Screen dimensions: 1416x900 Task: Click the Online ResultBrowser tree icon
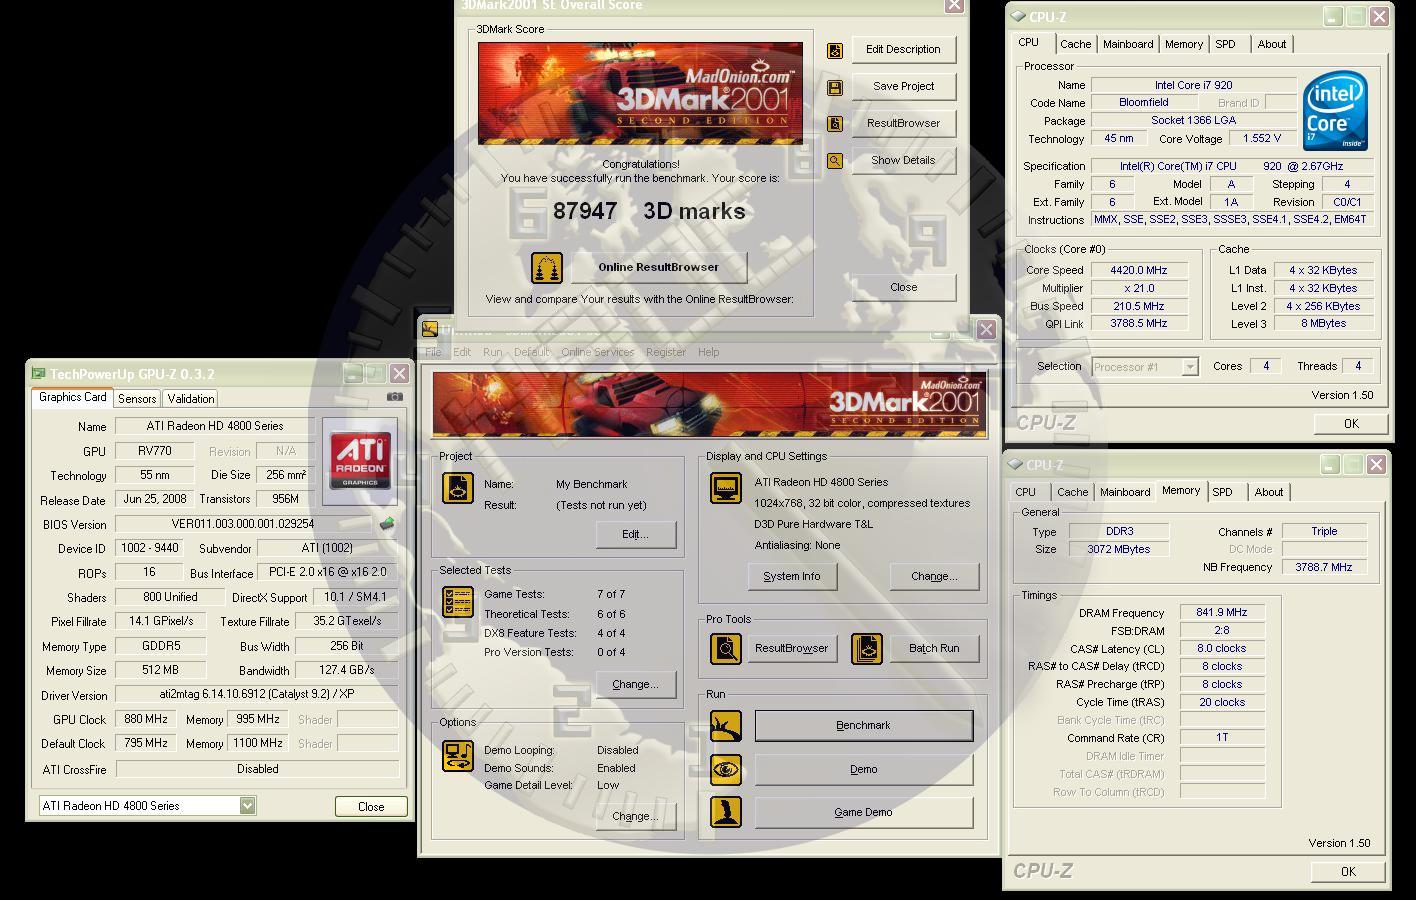coord(547,268)
